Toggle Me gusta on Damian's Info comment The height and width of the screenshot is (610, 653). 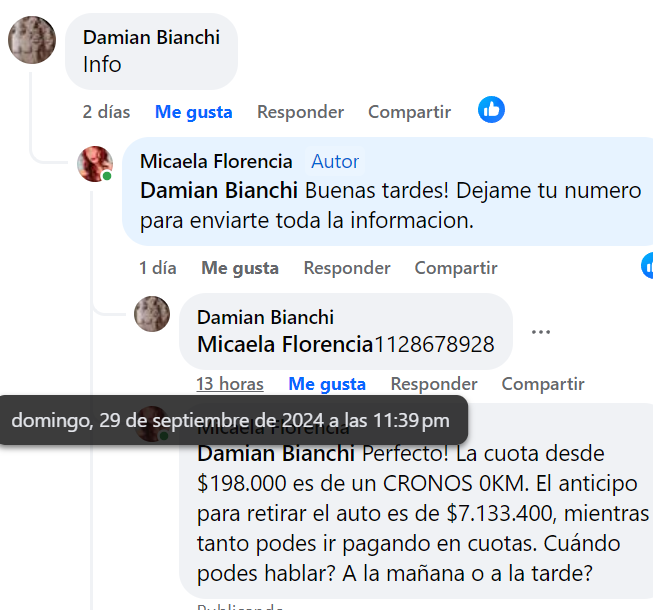point(194,112)
